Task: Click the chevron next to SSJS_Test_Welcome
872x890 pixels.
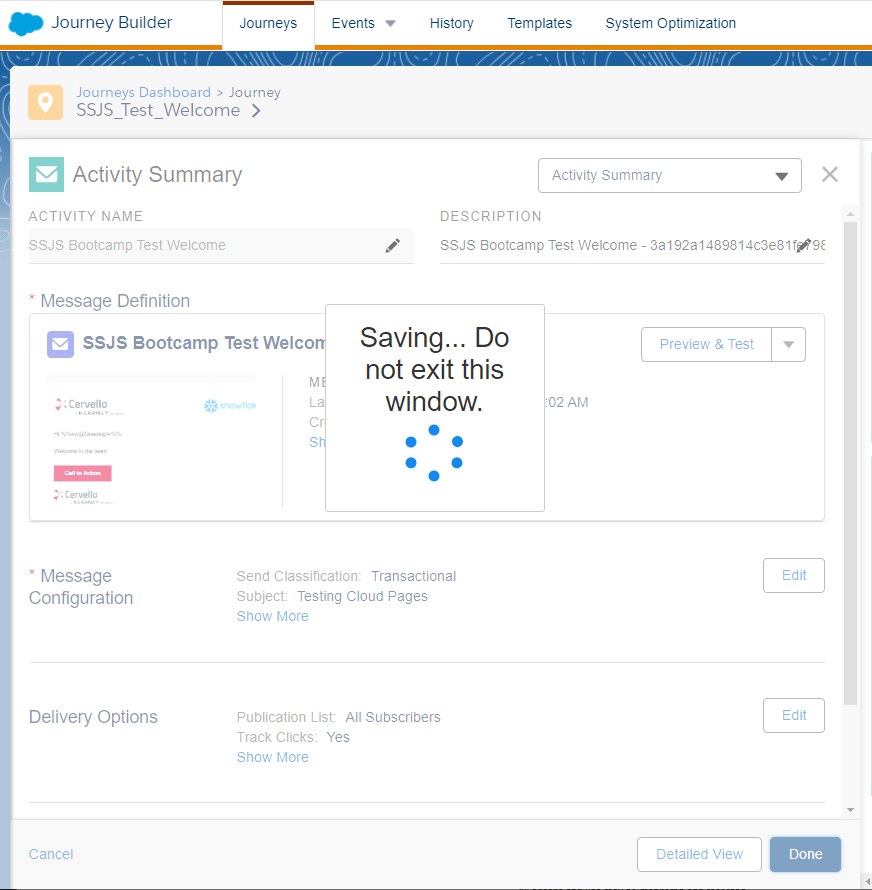Action: coord(257,111)
